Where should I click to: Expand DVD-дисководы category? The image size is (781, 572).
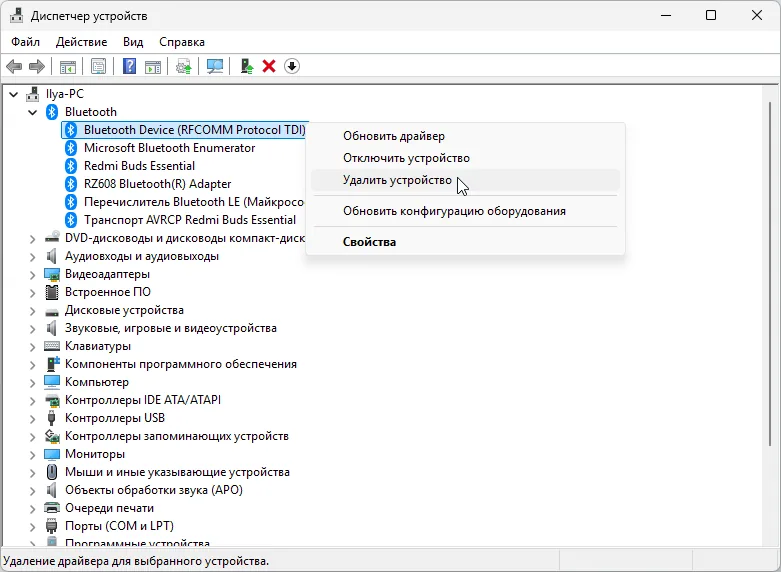point(32,238)
